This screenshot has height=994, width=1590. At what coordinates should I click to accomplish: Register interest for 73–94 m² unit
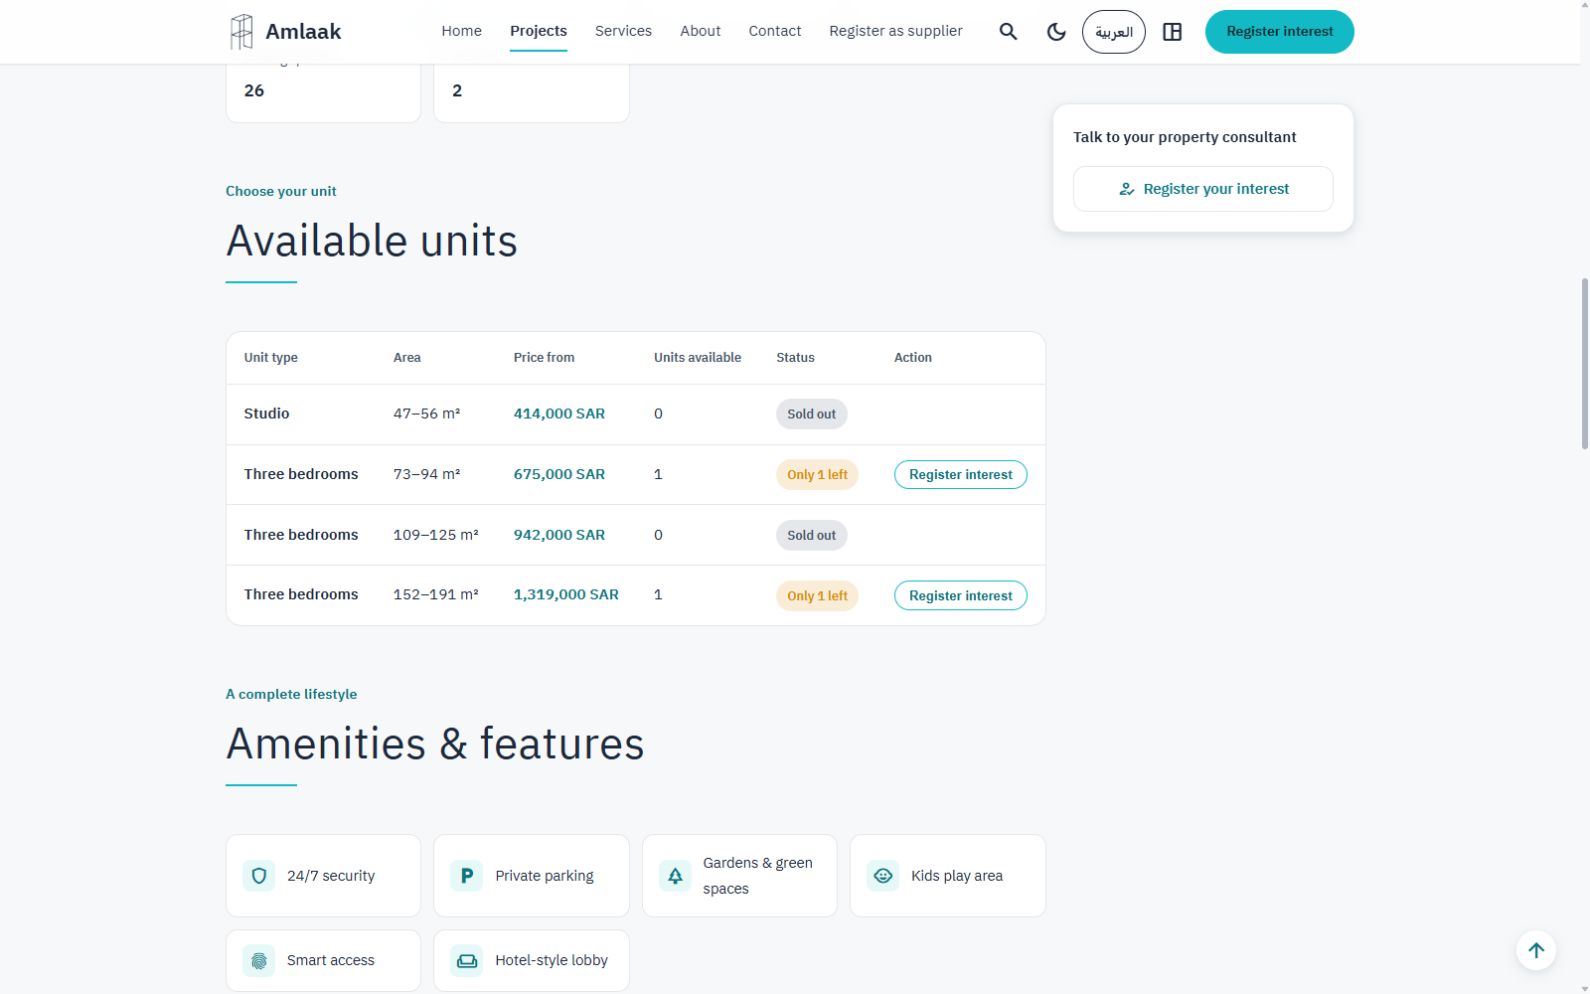[960, 475]
